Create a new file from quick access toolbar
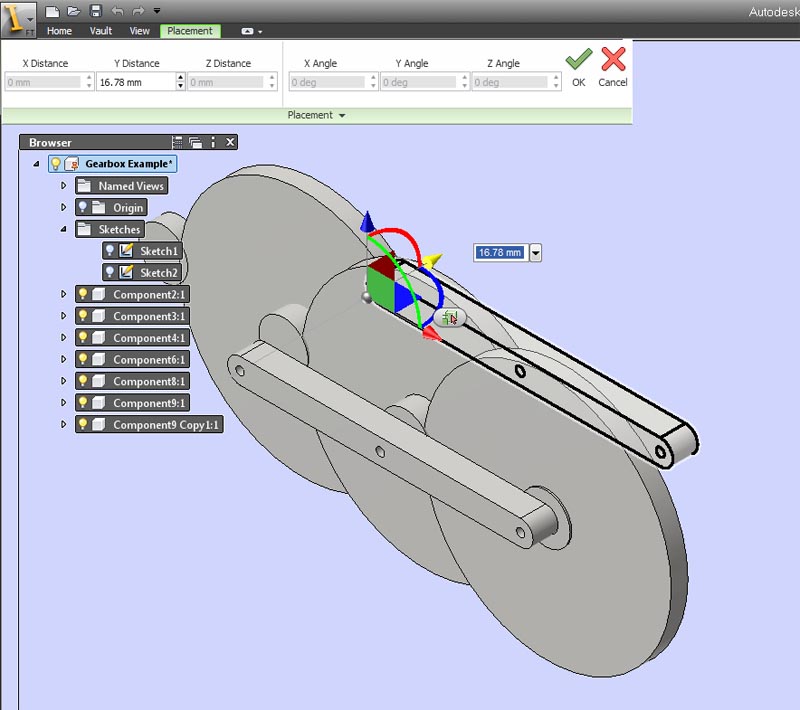The image size is (800, 710). pos(52,11)
